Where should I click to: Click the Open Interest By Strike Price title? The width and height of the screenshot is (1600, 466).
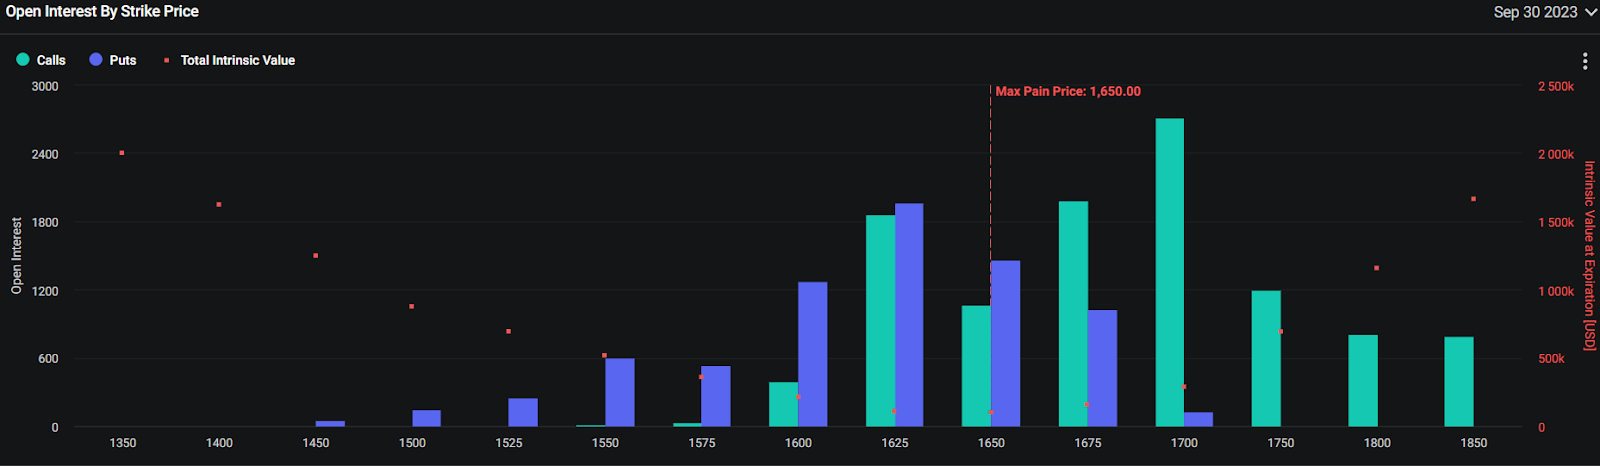click(x=102, y=12)
